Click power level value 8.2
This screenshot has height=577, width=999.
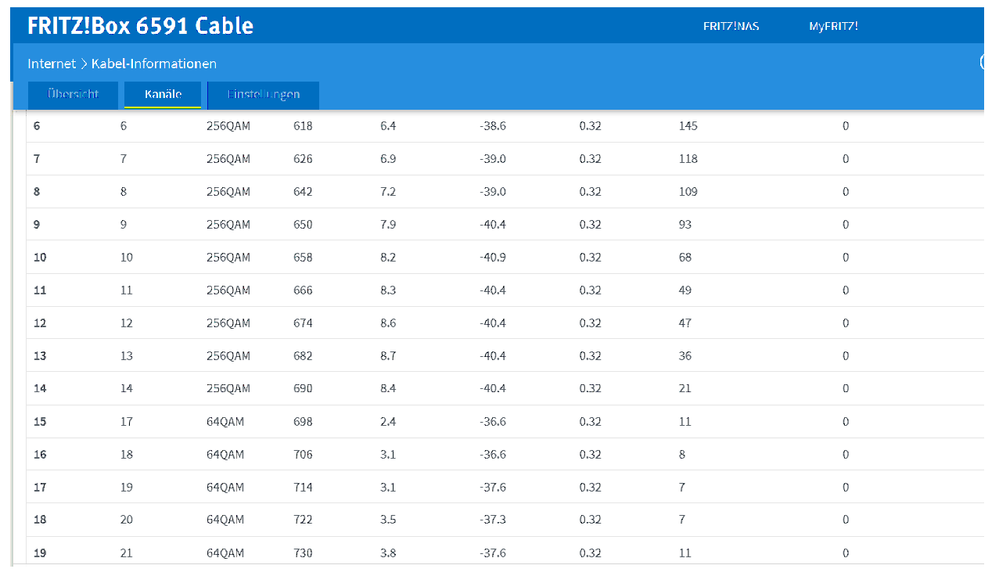[388, 257]
